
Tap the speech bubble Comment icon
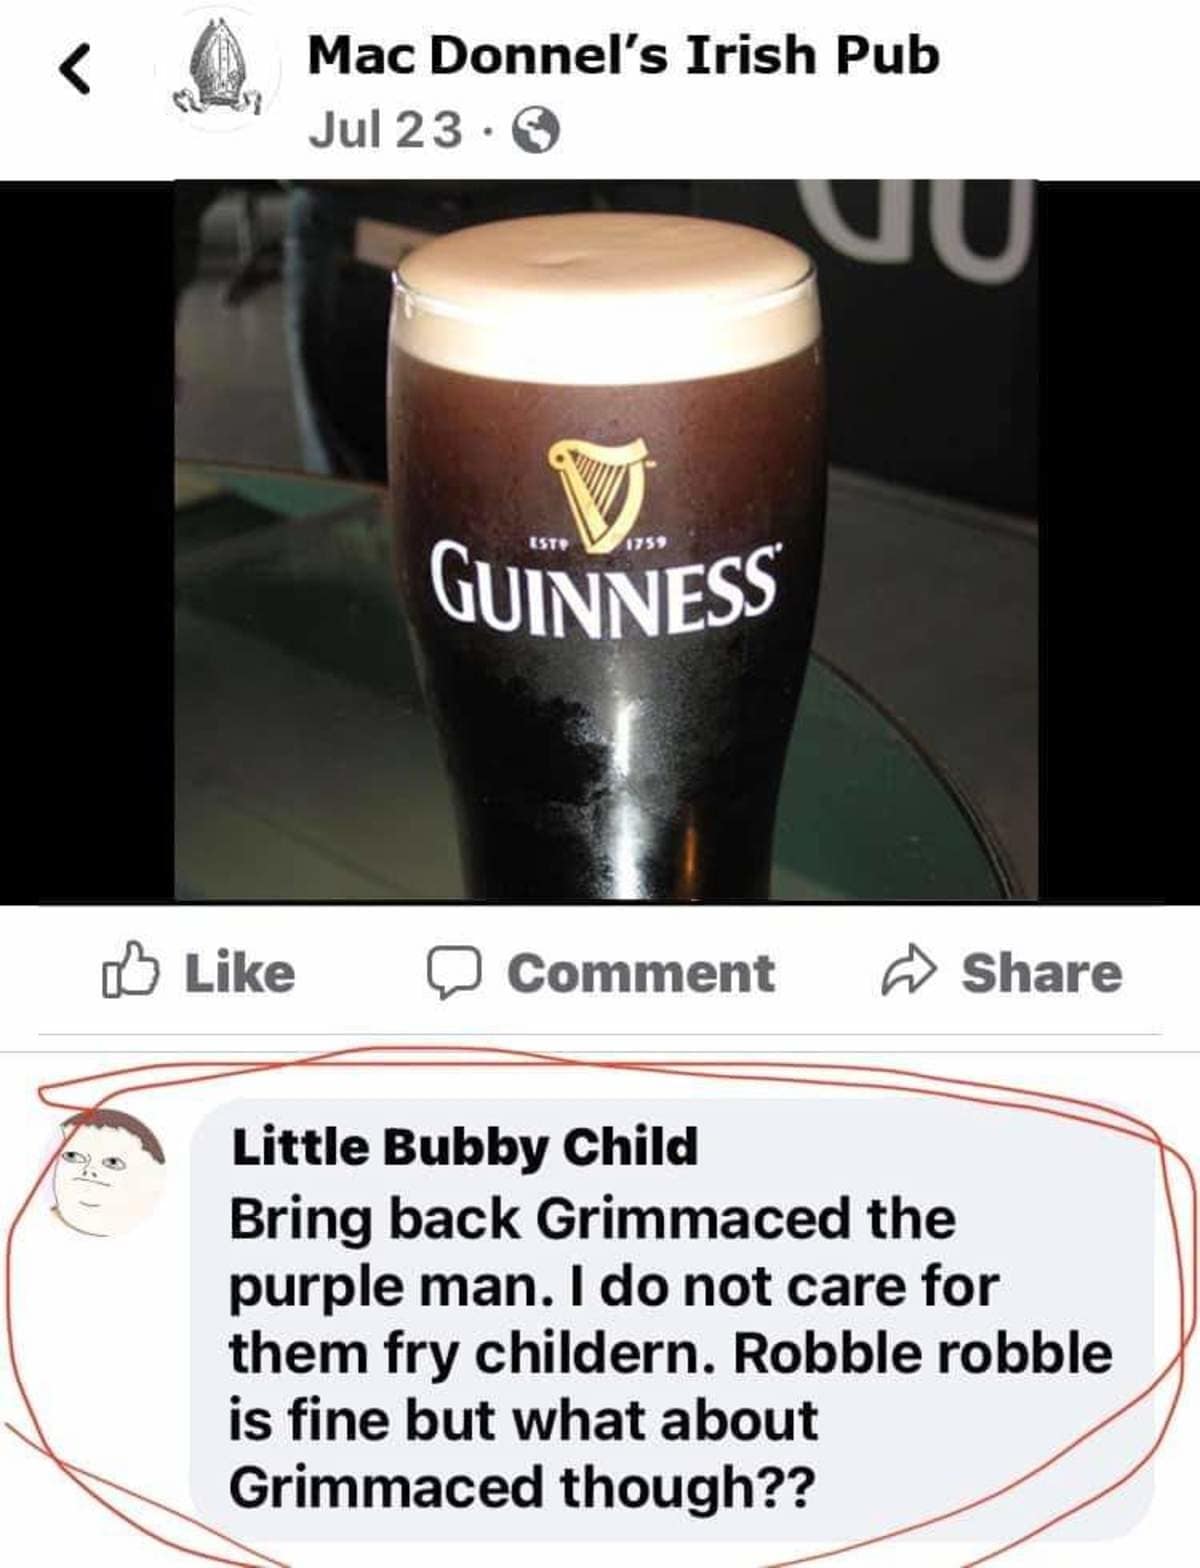pos(456,973)
